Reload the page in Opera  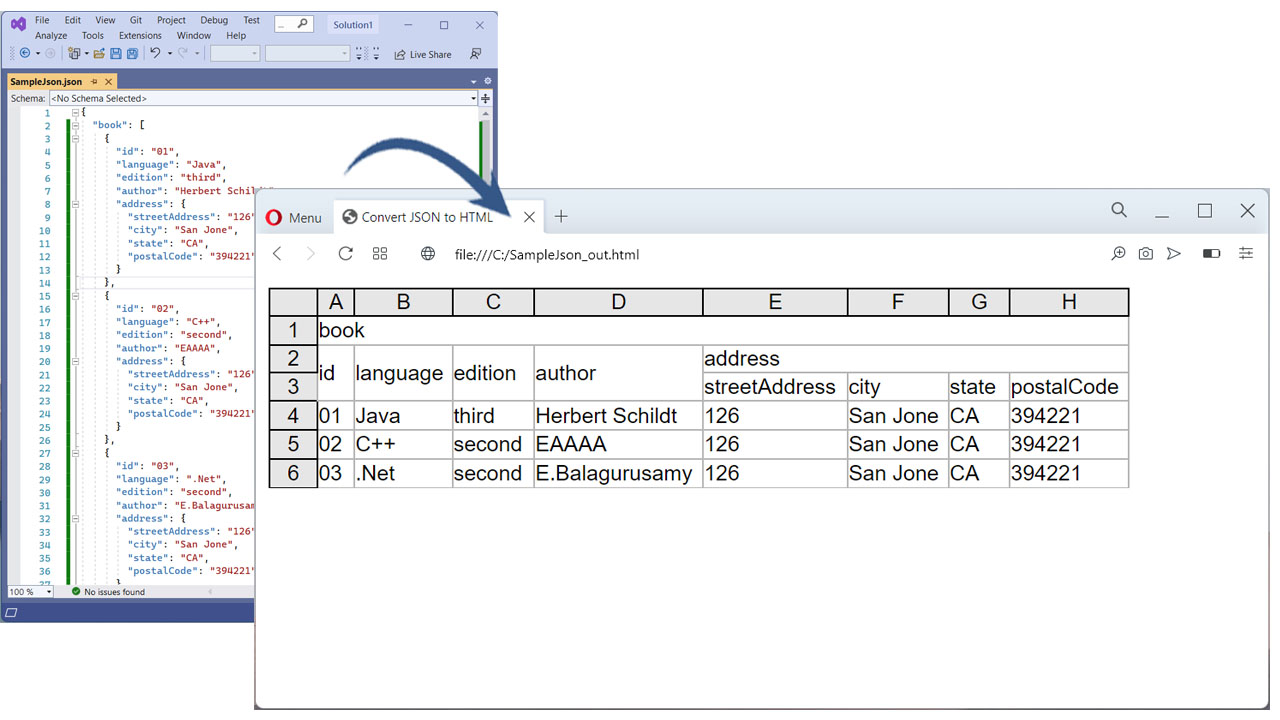(x=345, y=253)
